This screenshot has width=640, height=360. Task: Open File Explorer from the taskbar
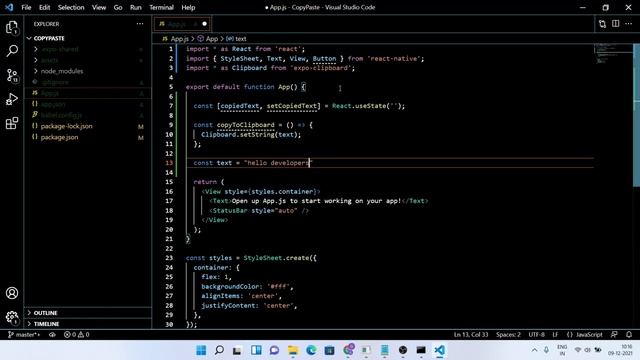tap(293, 350)
